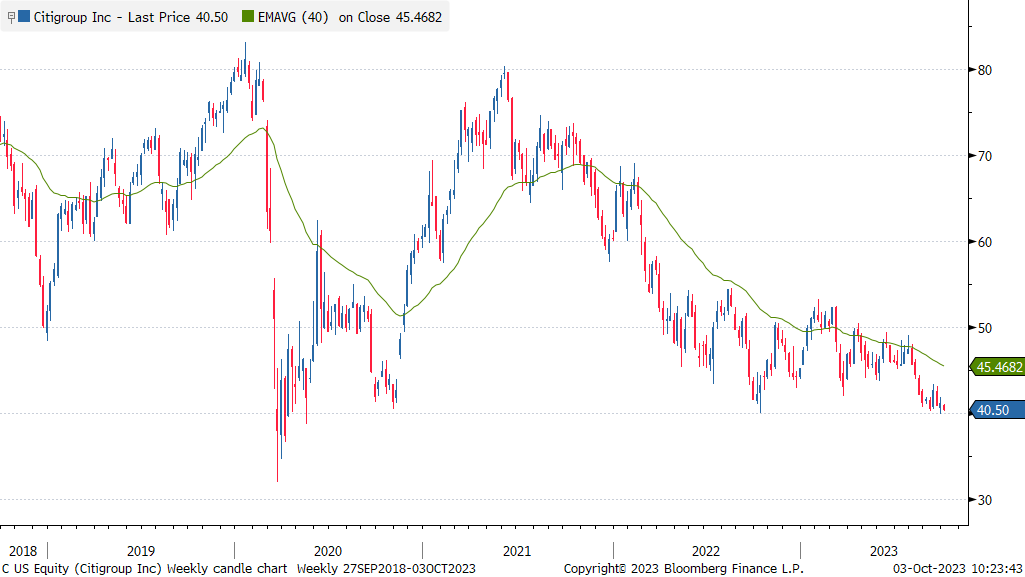Click the blue Citigroup legend swatch
The image size is (1025, 577).
(24, 17)
